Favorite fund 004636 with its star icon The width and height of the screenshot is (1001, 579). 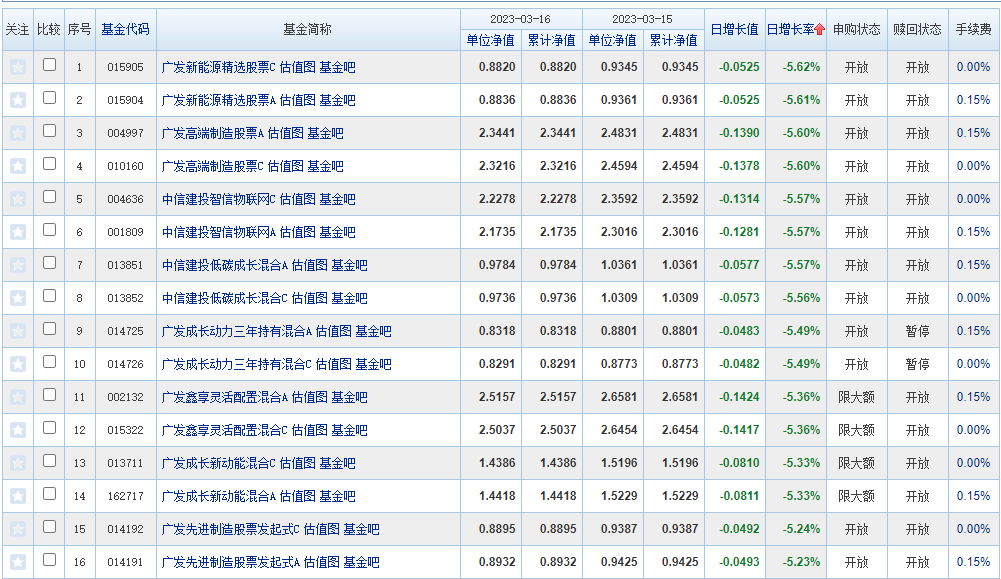18,199
